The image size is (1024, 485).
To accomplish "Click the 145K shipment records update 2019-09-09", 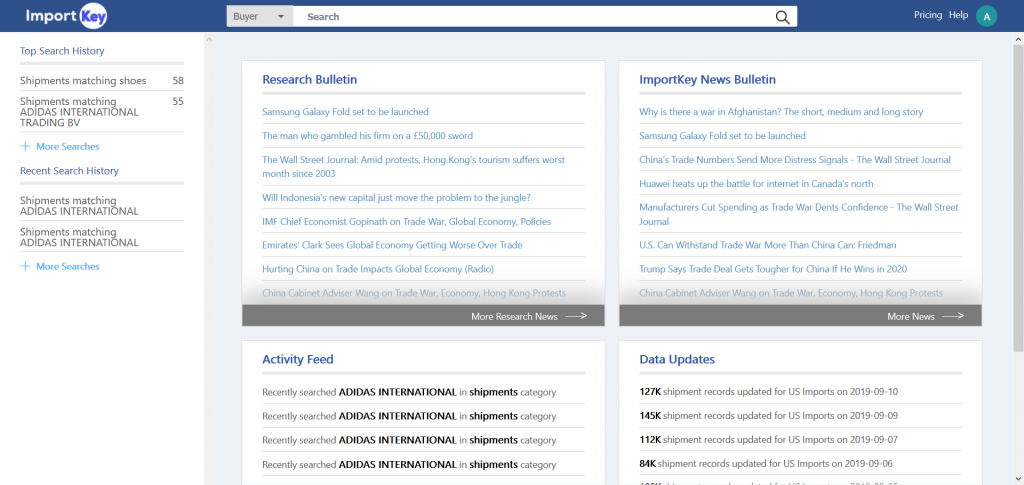I will (x=769, y=415).
